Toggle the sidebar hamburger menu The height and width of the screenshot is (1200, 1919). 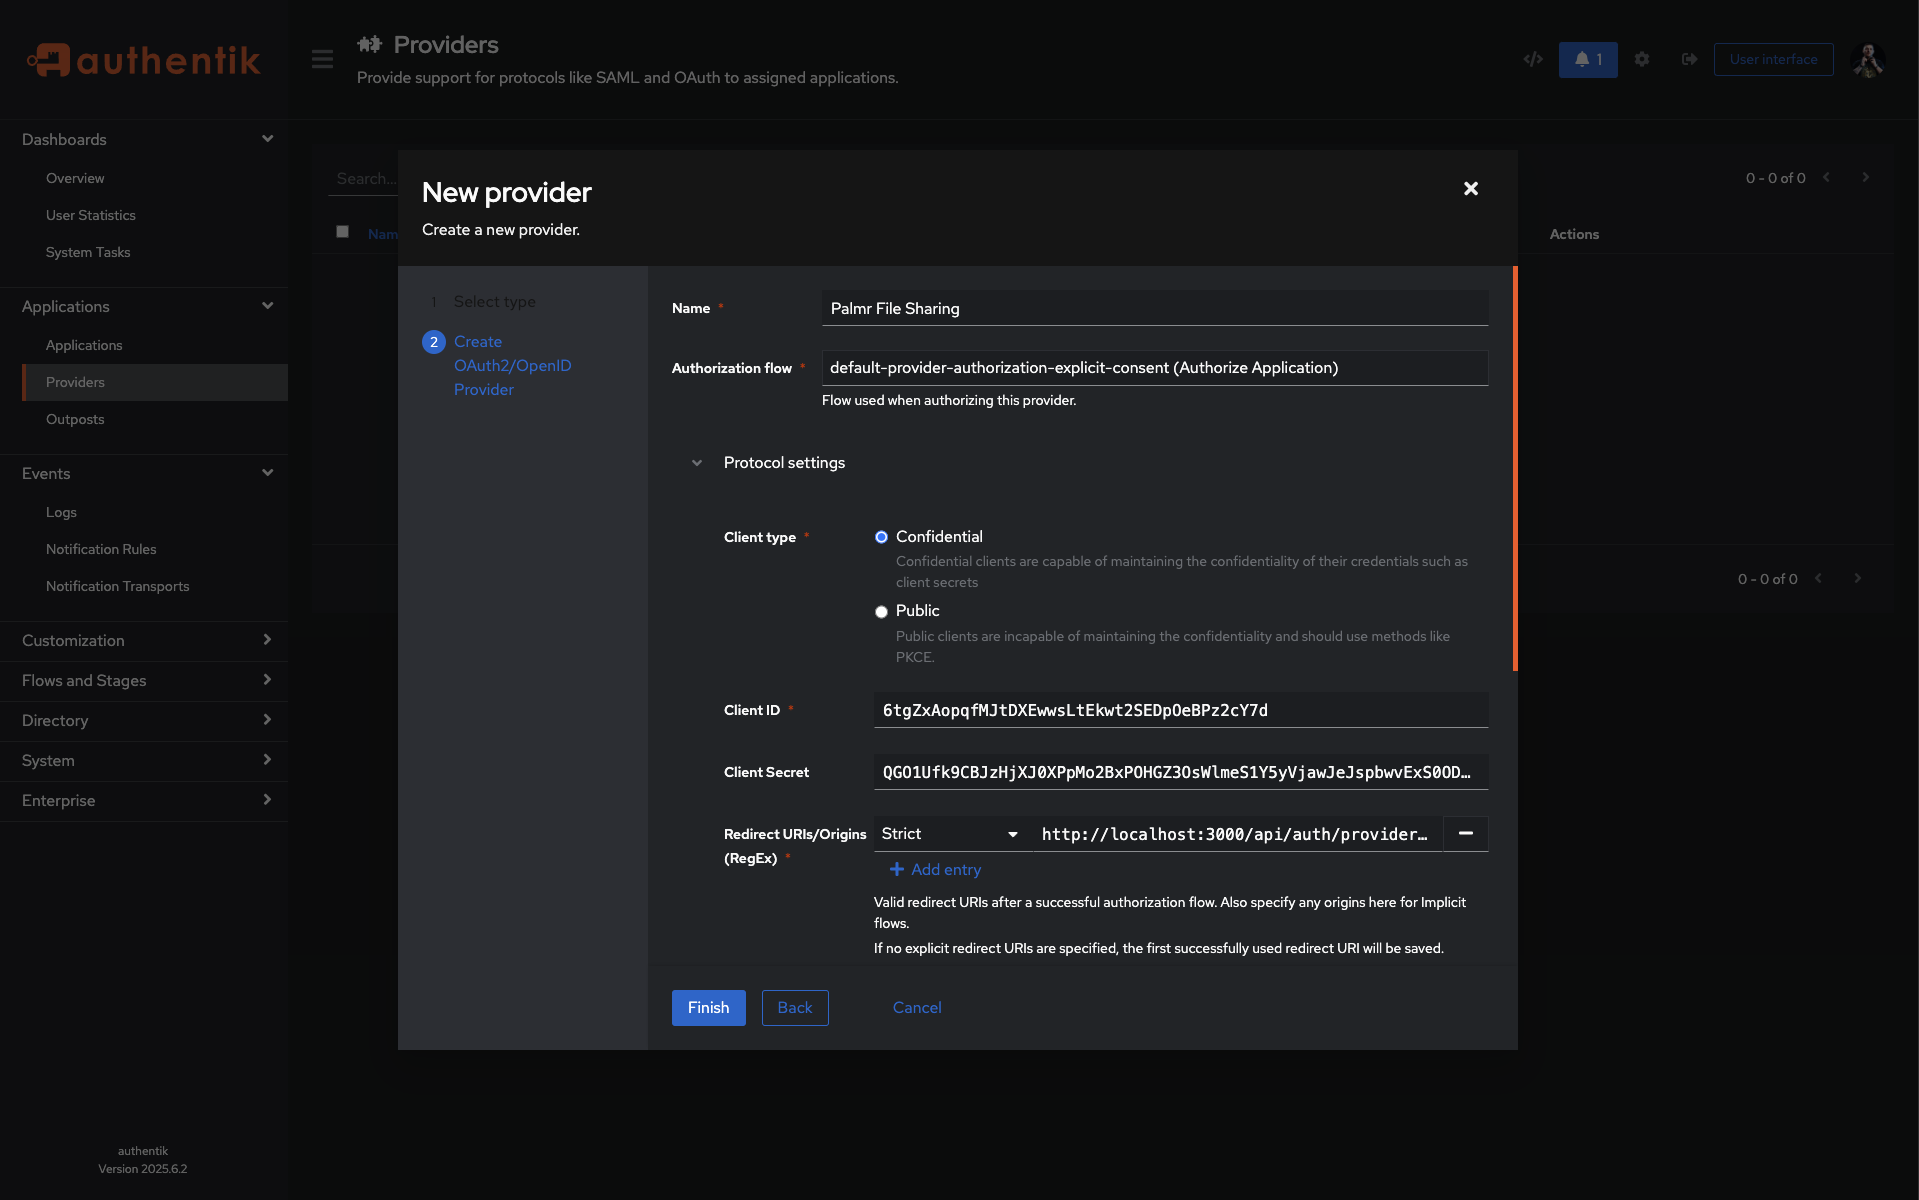322,59
